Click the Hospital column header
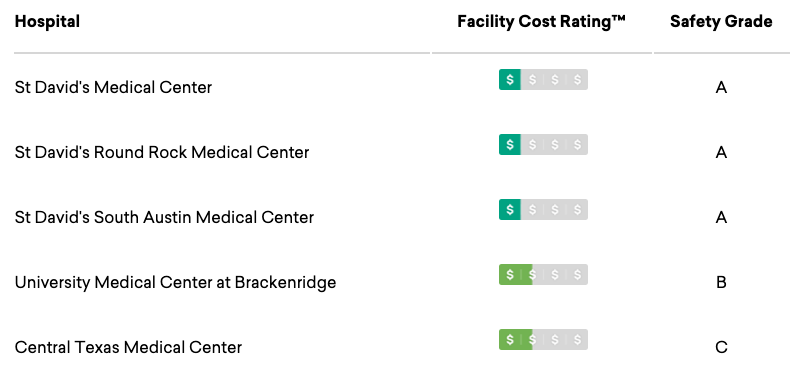The image size is (803, 378). (x=47, y=22)
